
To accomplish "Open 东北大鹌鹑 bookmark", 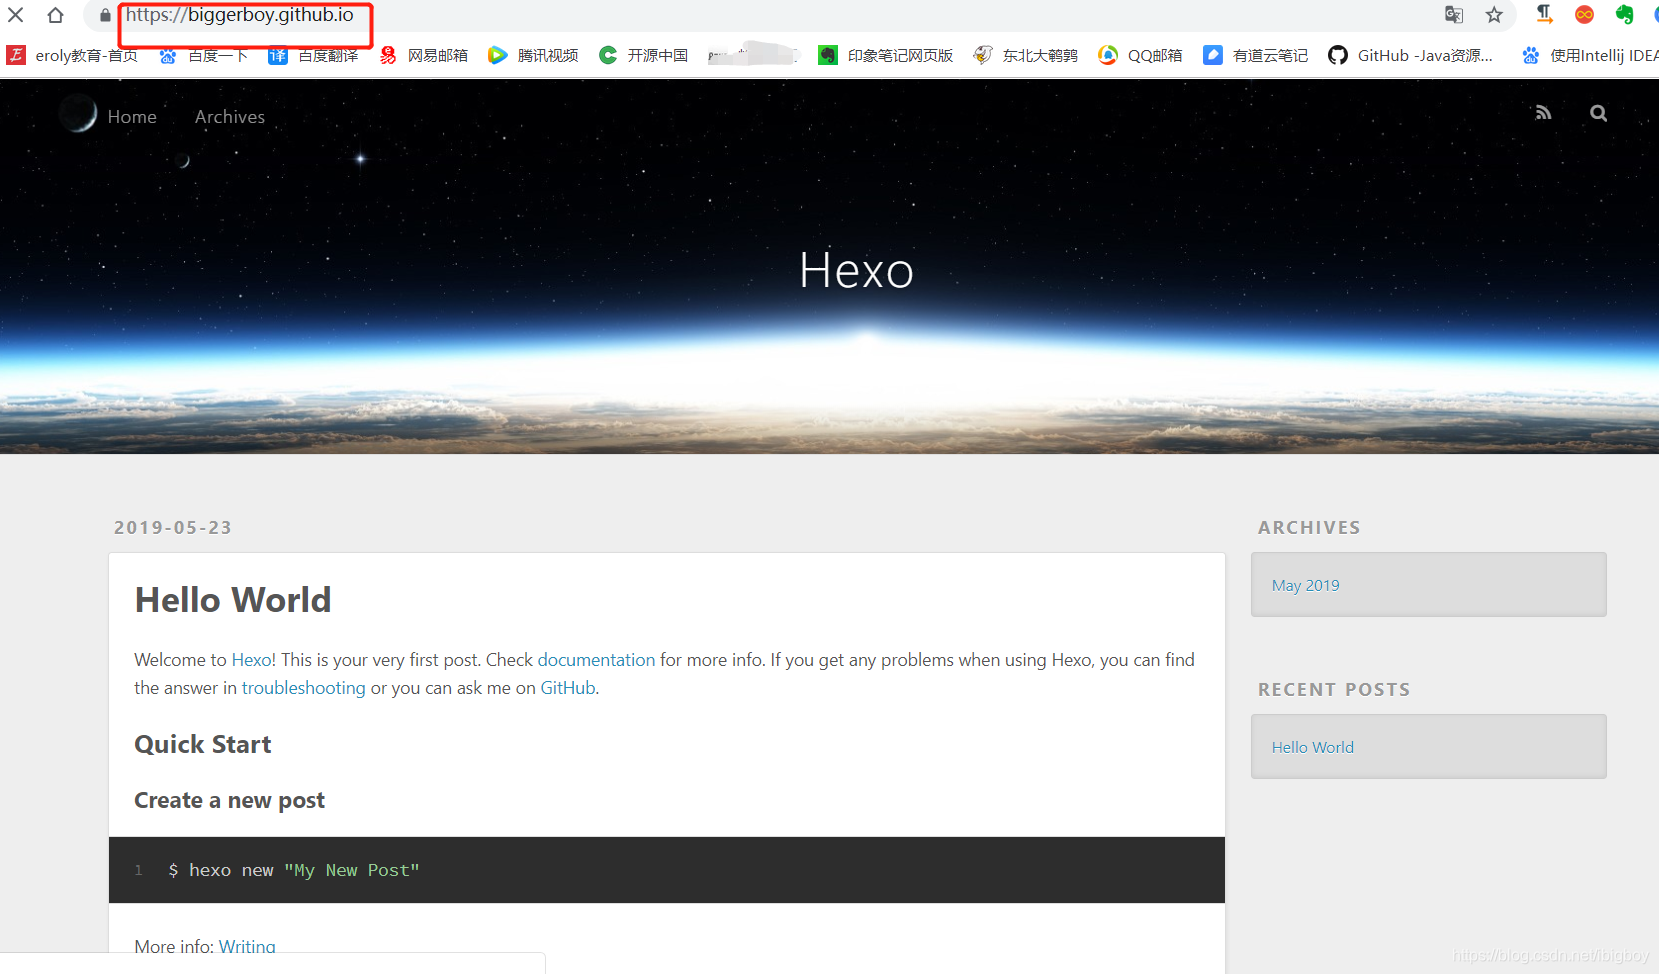I will pos(1025,55).
